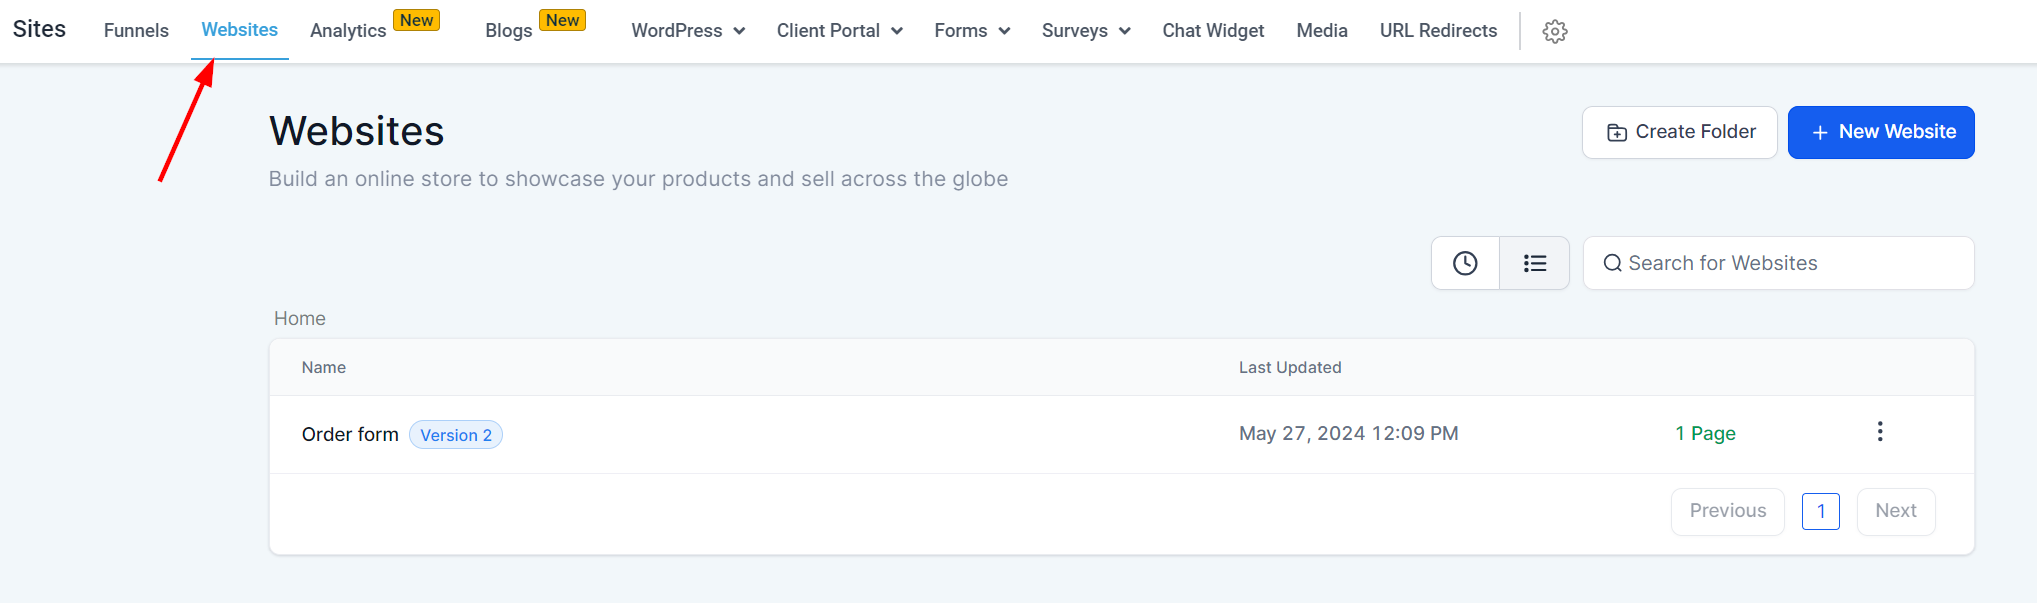Open the settings gear icon
The width and height of the screenshot is (2037, 603).
(x=1554, y=31)
